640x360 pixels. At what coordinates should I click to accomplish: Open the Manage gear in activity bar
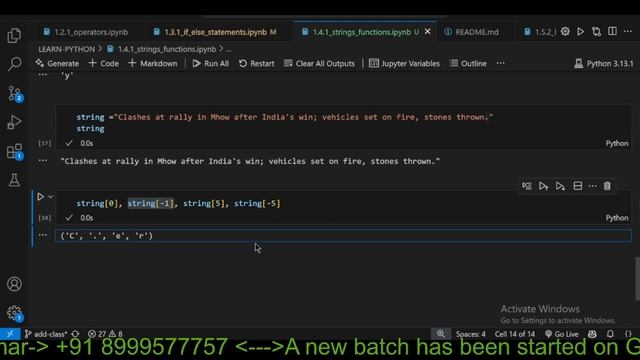15,313
